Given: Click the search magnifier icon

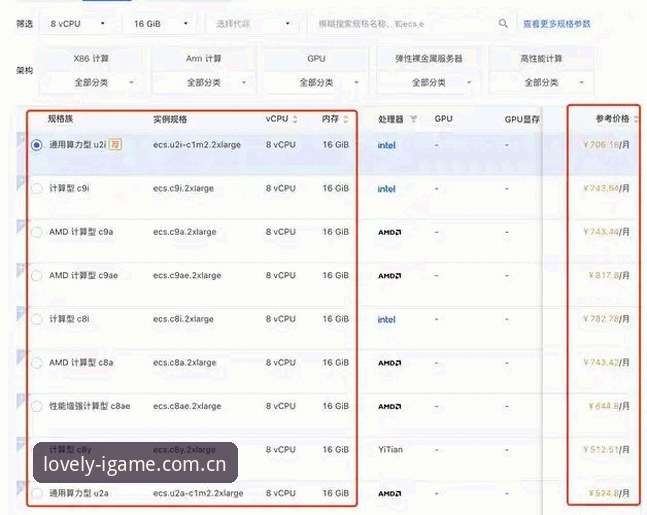Looking at the screenshot, I should coord(503,24).
